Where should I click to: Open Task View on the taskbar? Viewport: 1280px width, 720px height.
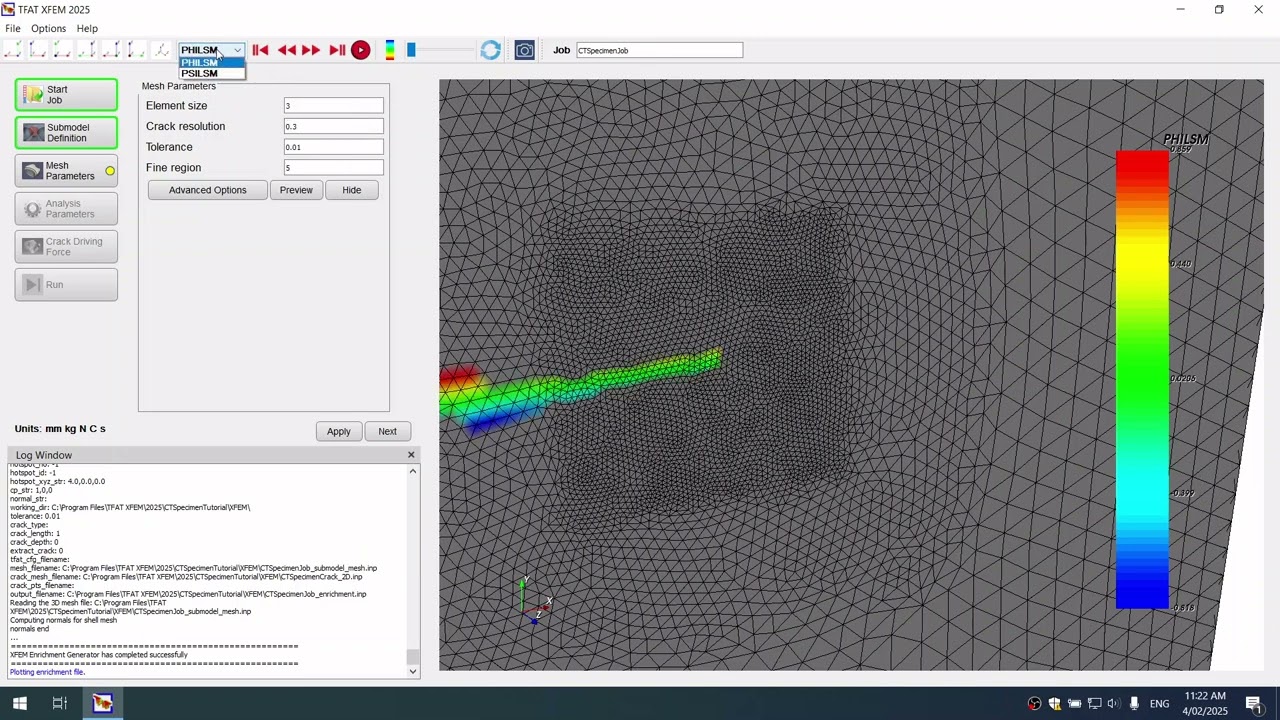pos(60,703)
